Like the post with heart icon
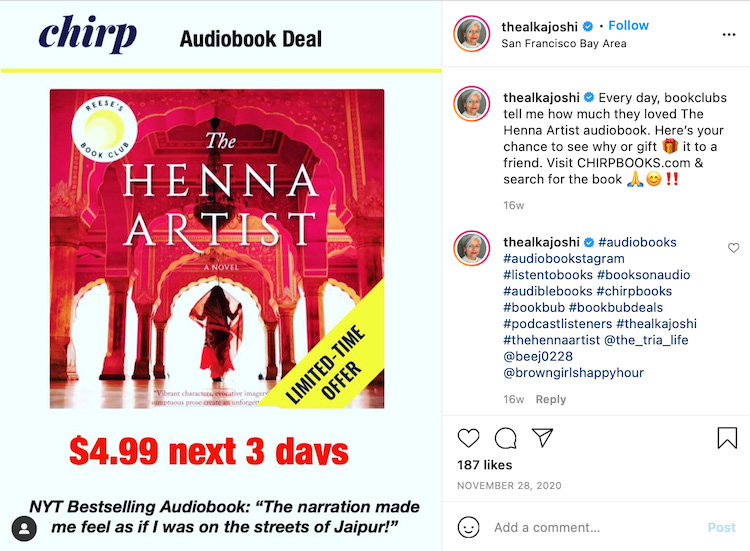 click(468, 438)
